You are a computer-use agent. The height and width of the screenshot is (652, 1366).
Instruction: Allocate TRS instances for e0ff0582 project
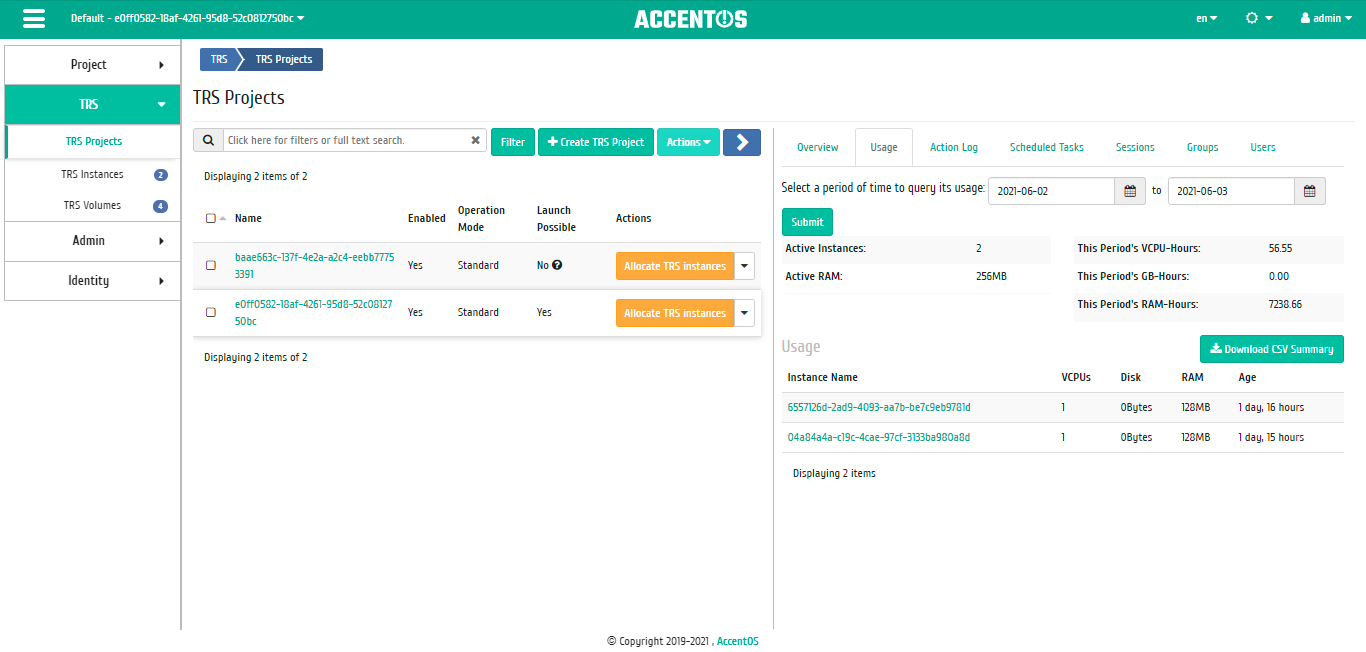(675, 313)
